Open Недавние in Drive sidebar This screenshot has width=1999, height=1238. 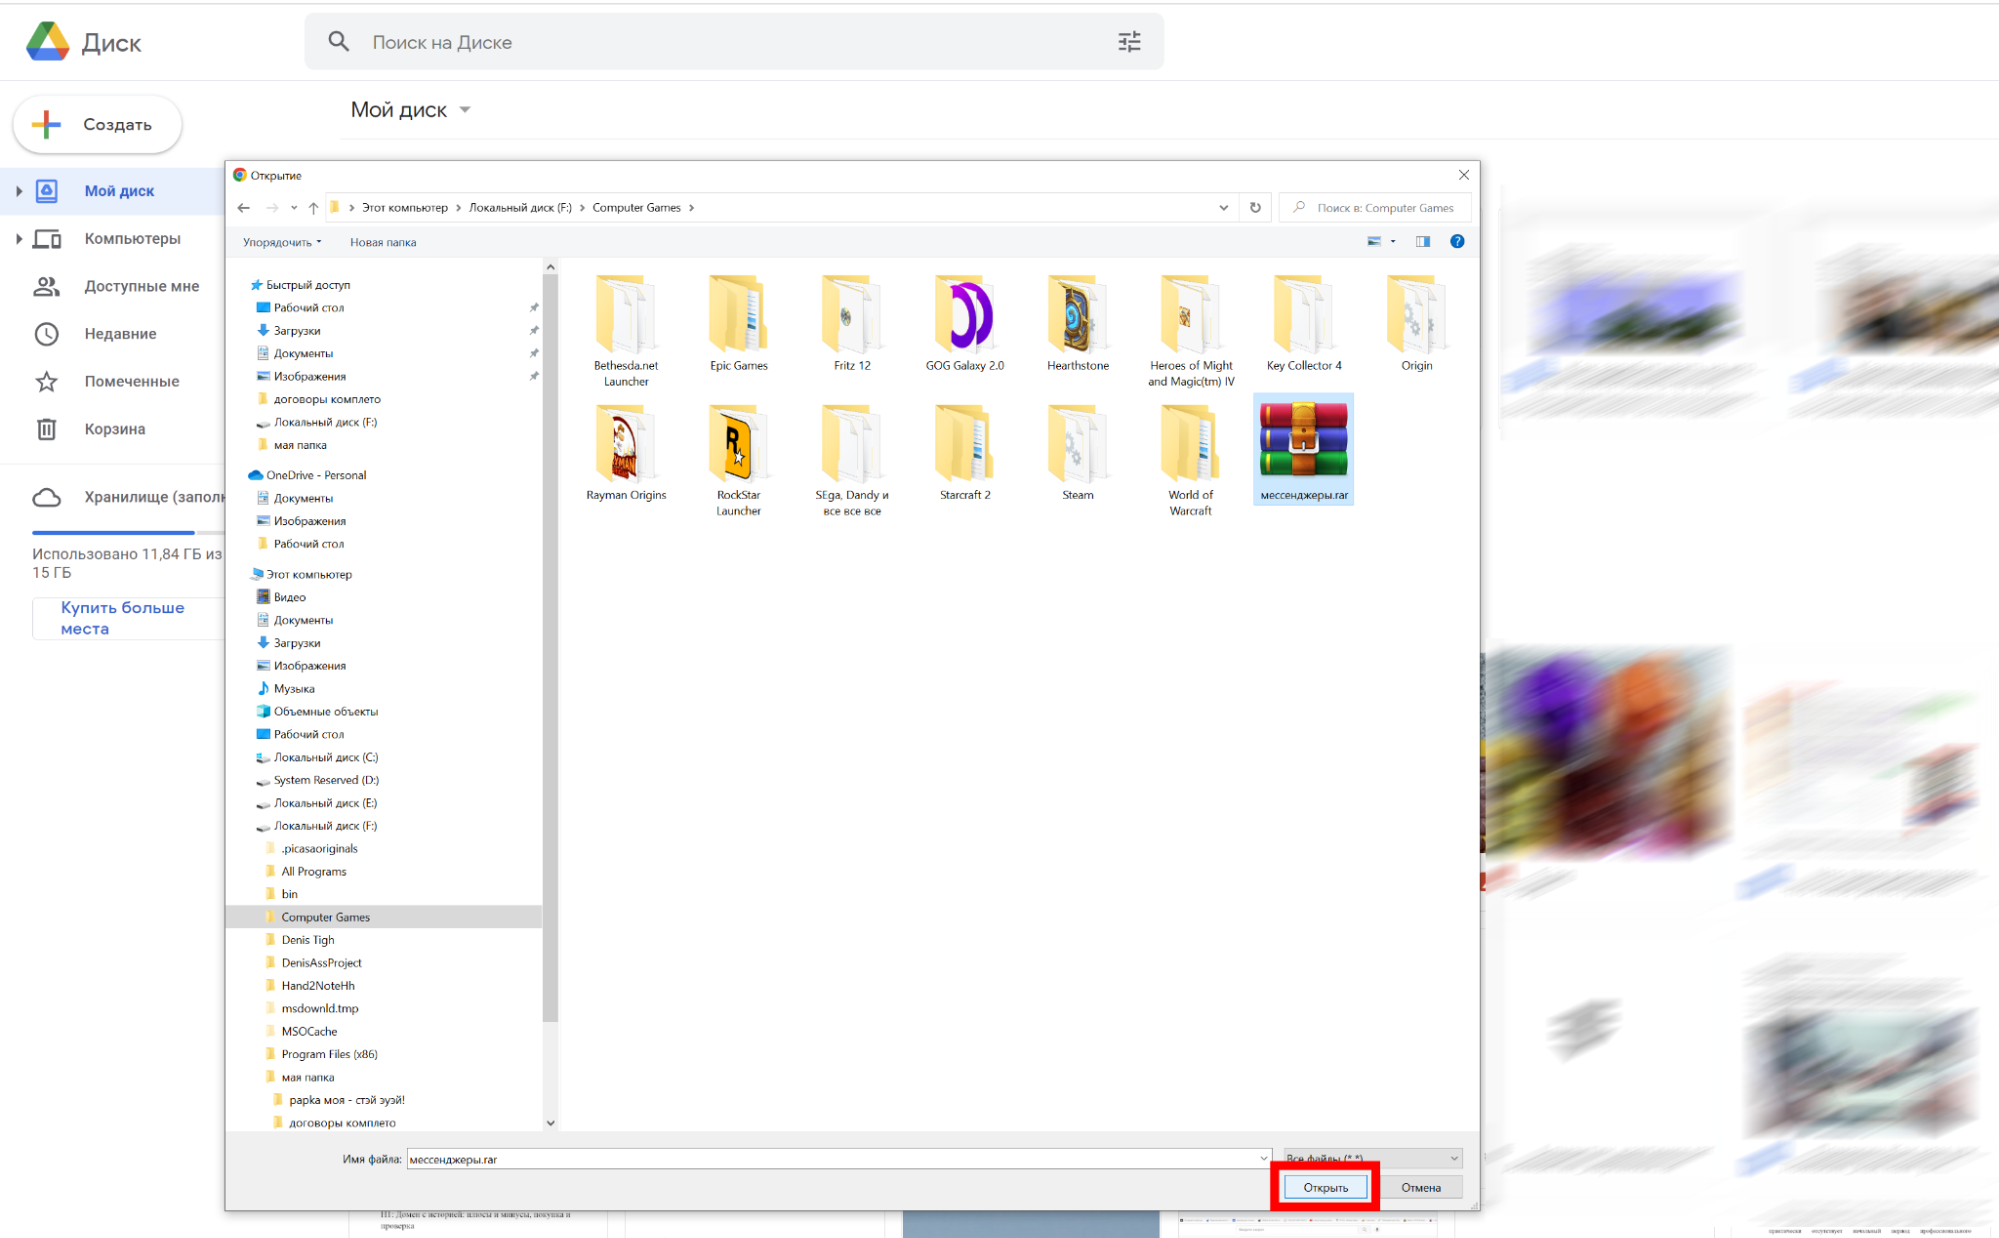click(x=120, y=334)
